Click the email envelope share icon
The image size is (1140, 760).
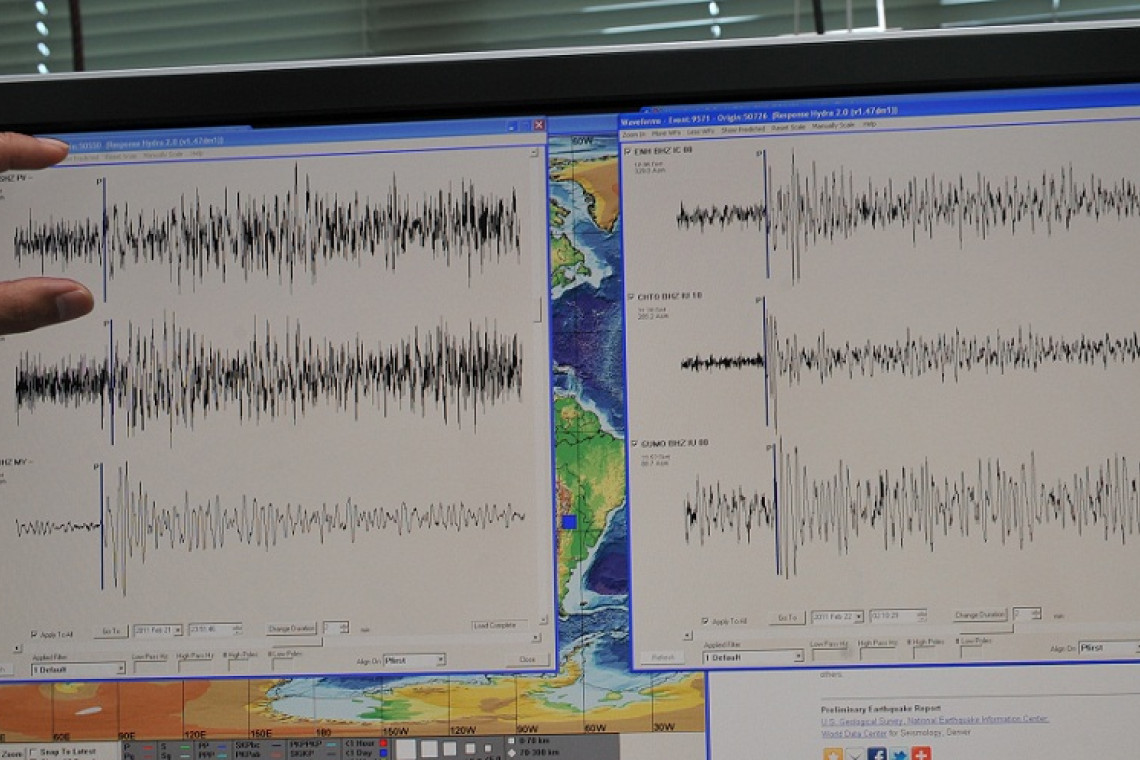coord(855,754)
